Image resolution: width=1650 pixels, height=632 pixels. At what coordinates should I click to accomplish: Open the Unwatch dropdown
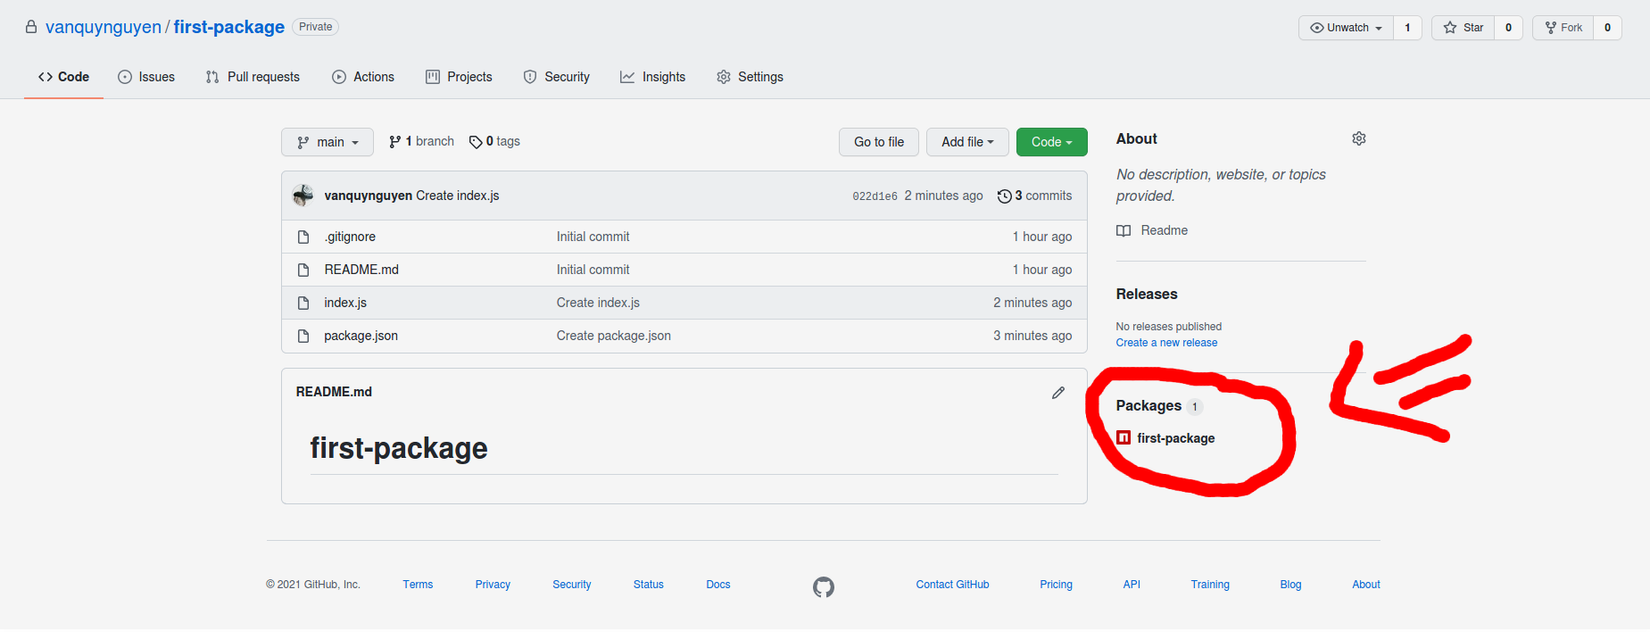point(1345,28)
